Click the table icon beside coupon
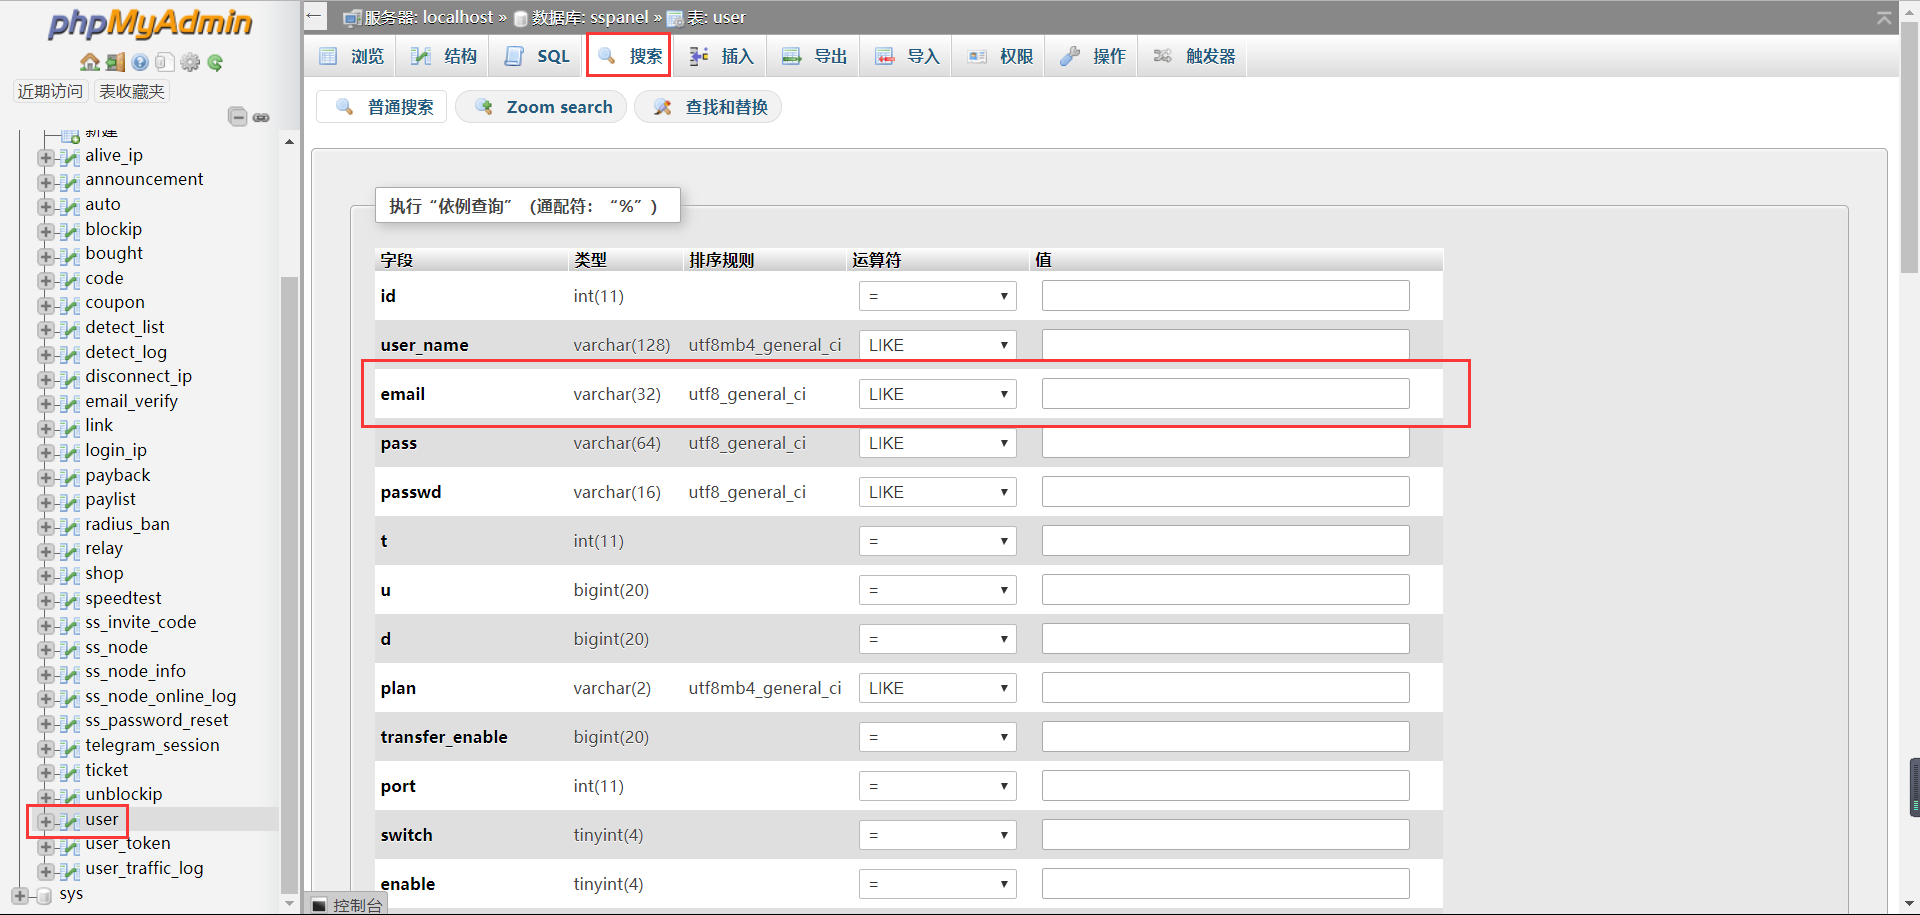The height and width of the screenshot is (915, 1920). pos(69,304)
